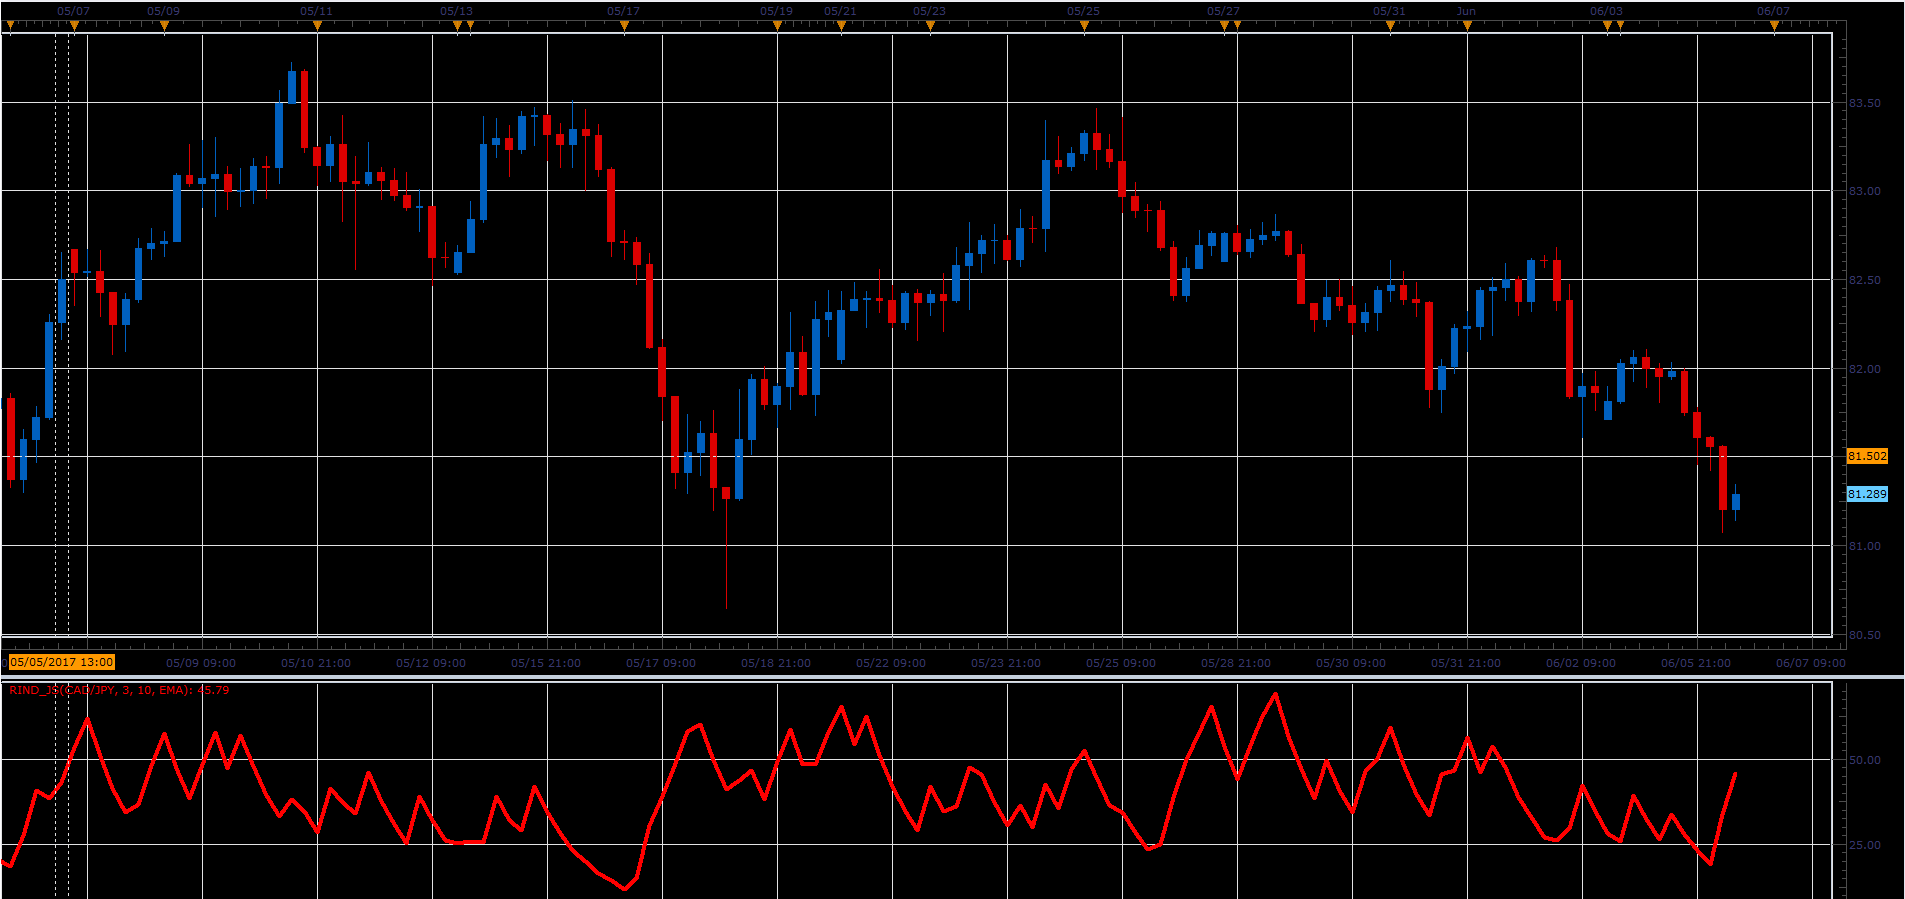This screenshot has height=899, width=1905.
Task: Click the 82.00 price axis label
Action: point(1864,369)
